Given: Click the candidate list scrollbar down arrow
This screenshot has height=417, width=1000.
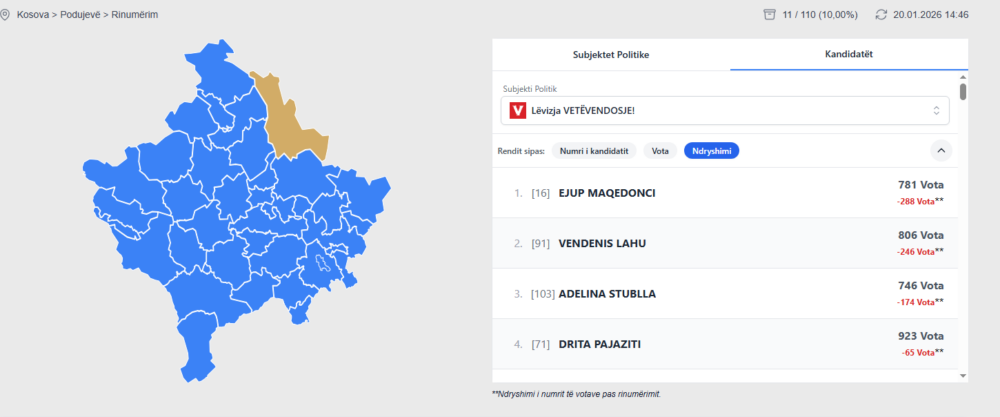Looking at the screenshot, I should pos(963,375).
